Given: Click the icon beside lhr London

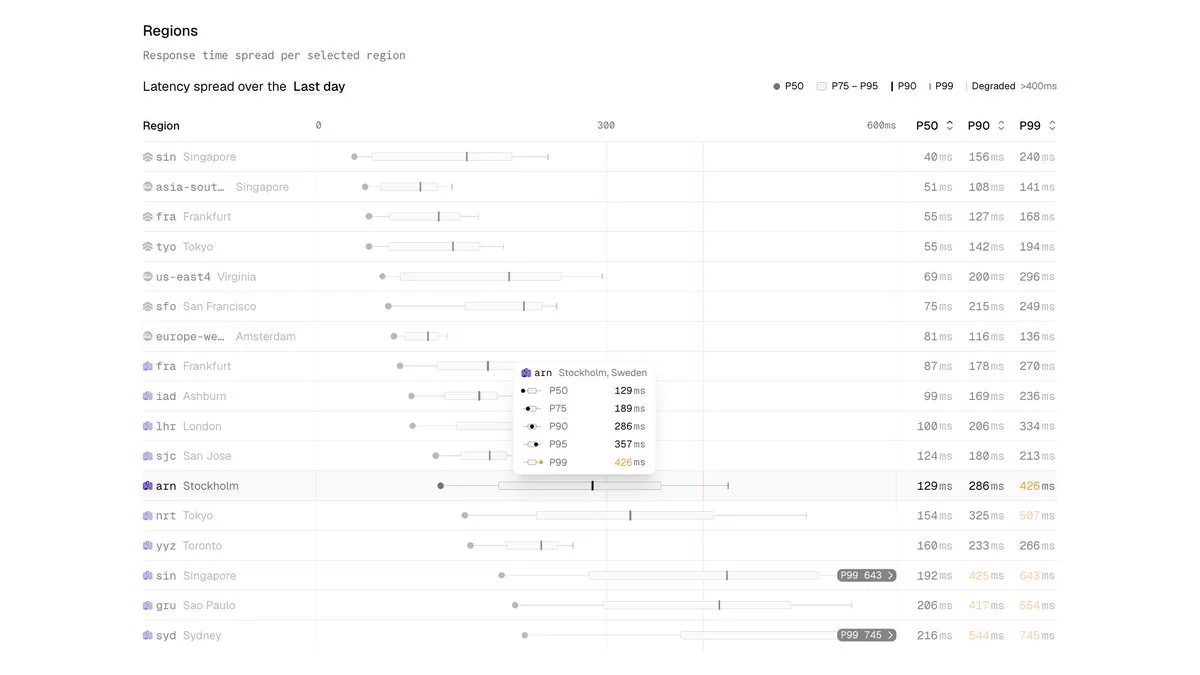Looking at the screenshot, I should click(148, 426).
